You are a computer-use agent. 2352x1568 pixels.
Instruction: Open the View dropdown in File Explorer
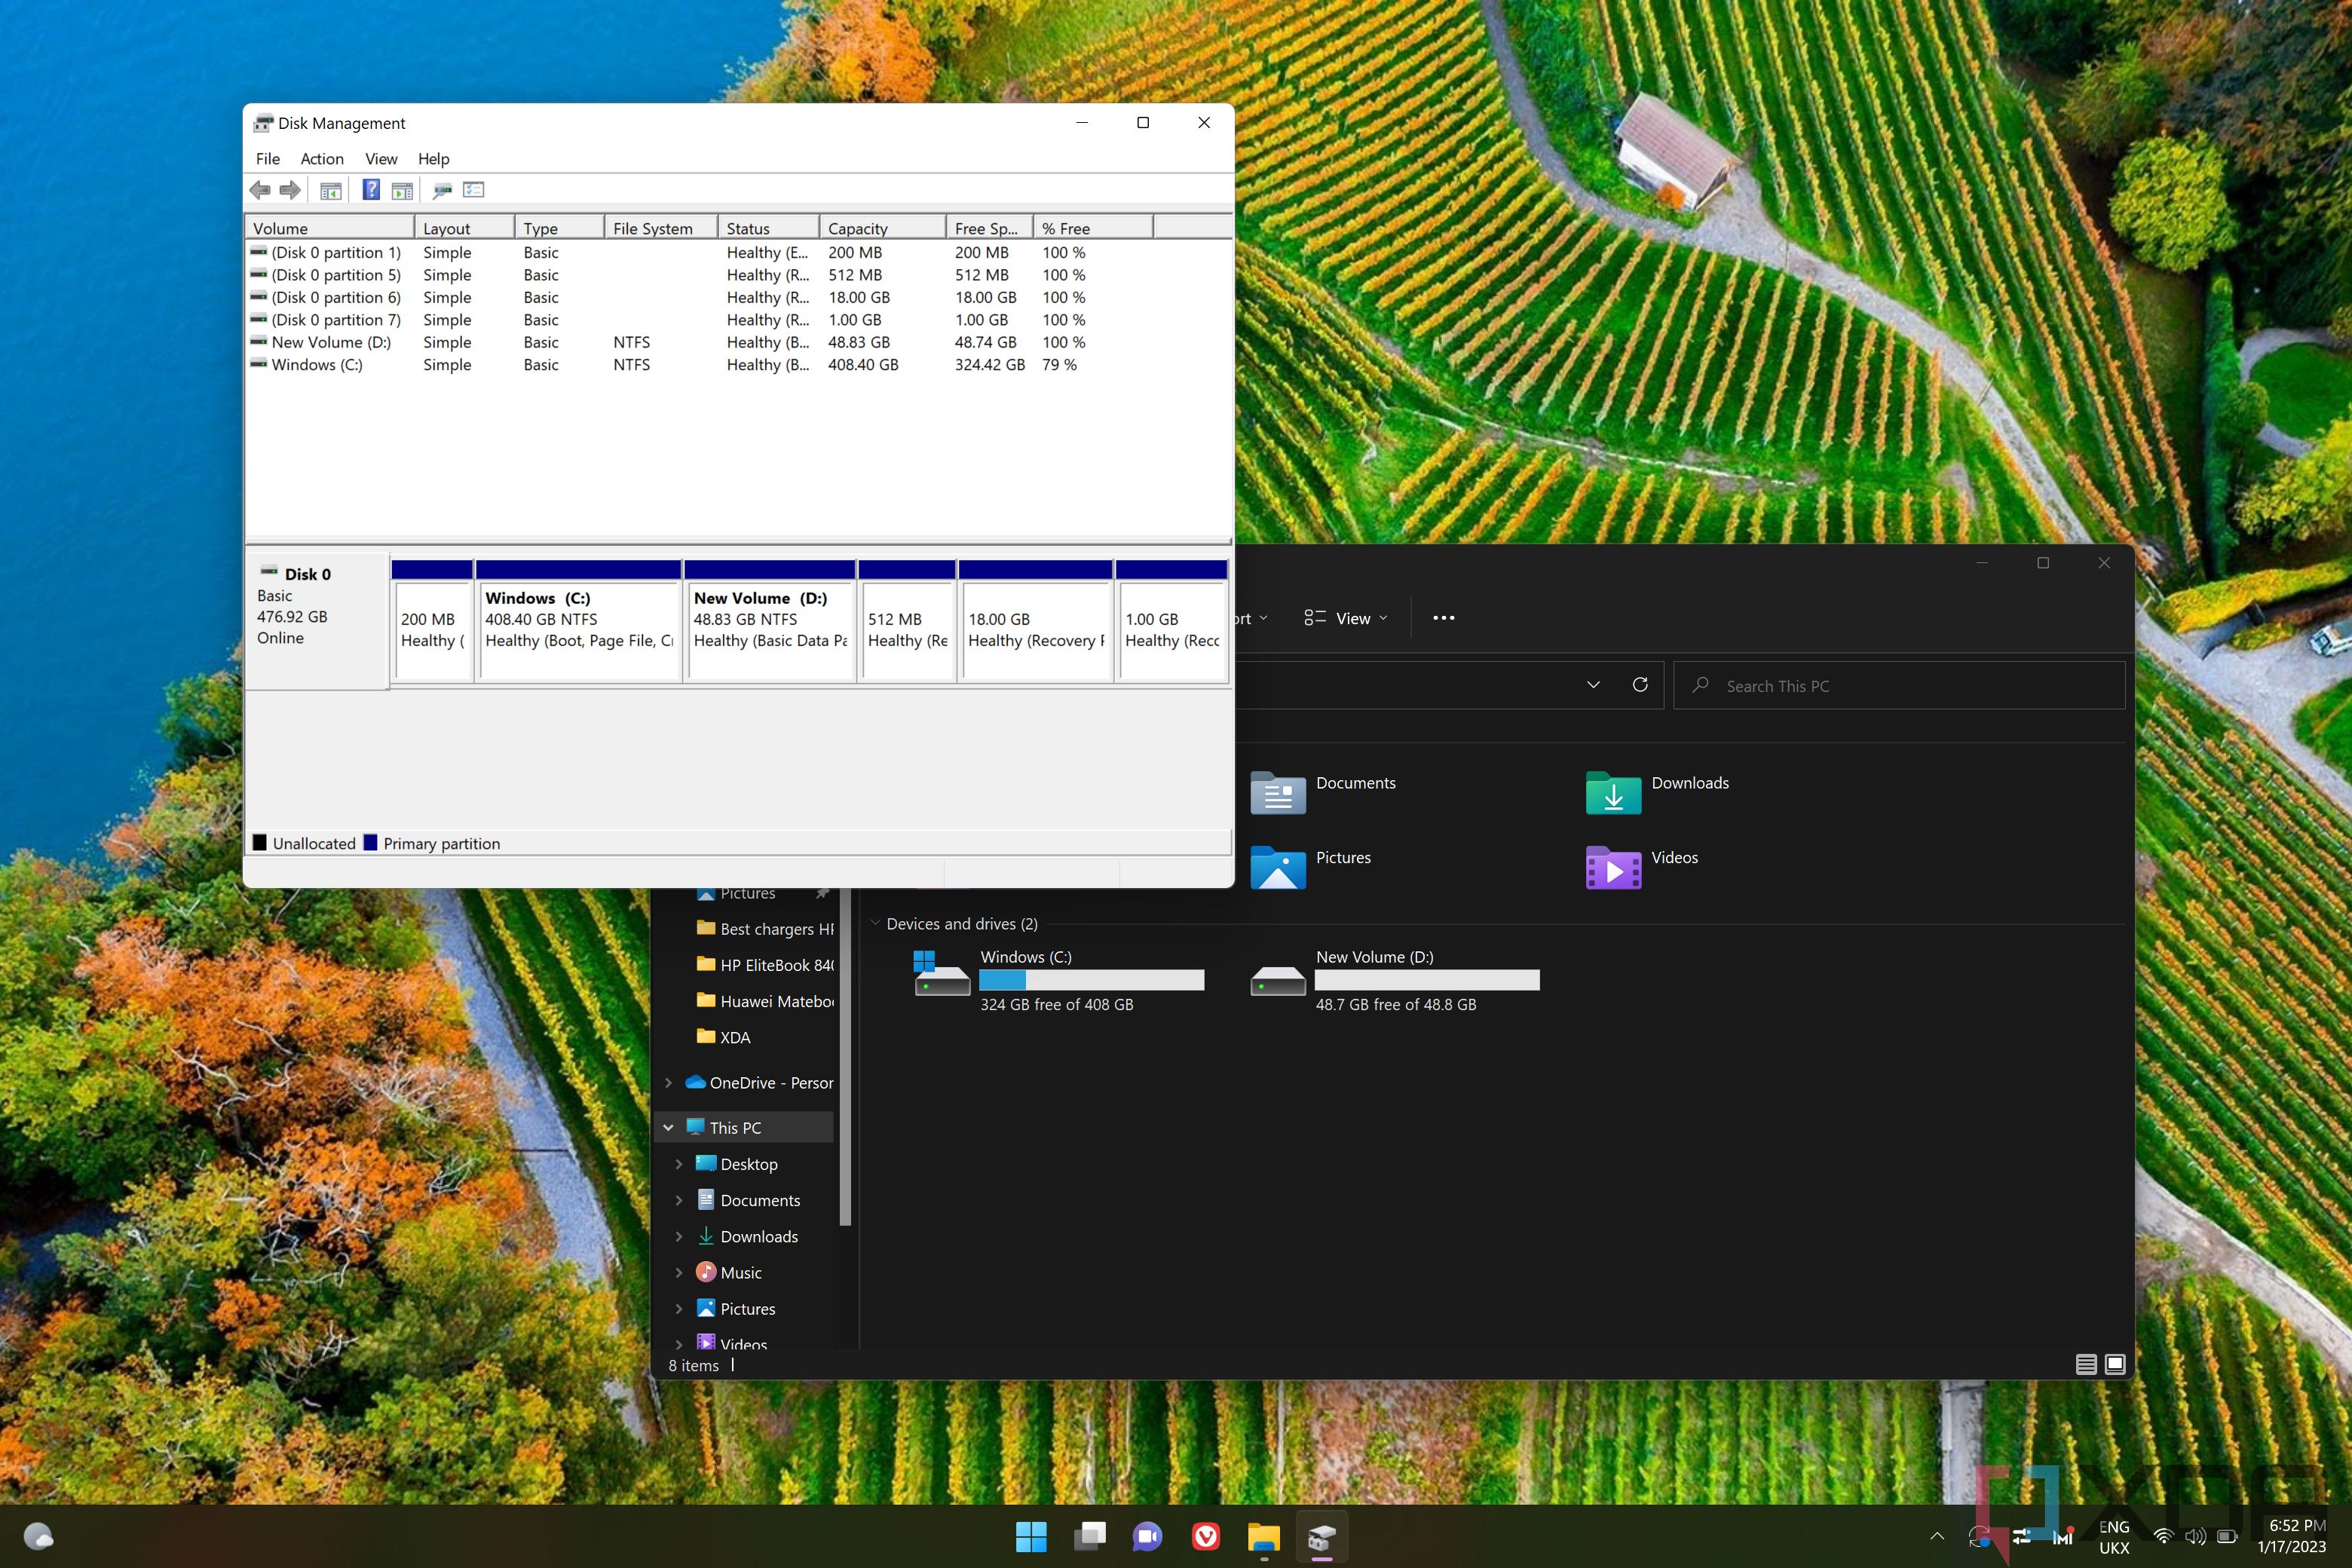[1346, 618]
